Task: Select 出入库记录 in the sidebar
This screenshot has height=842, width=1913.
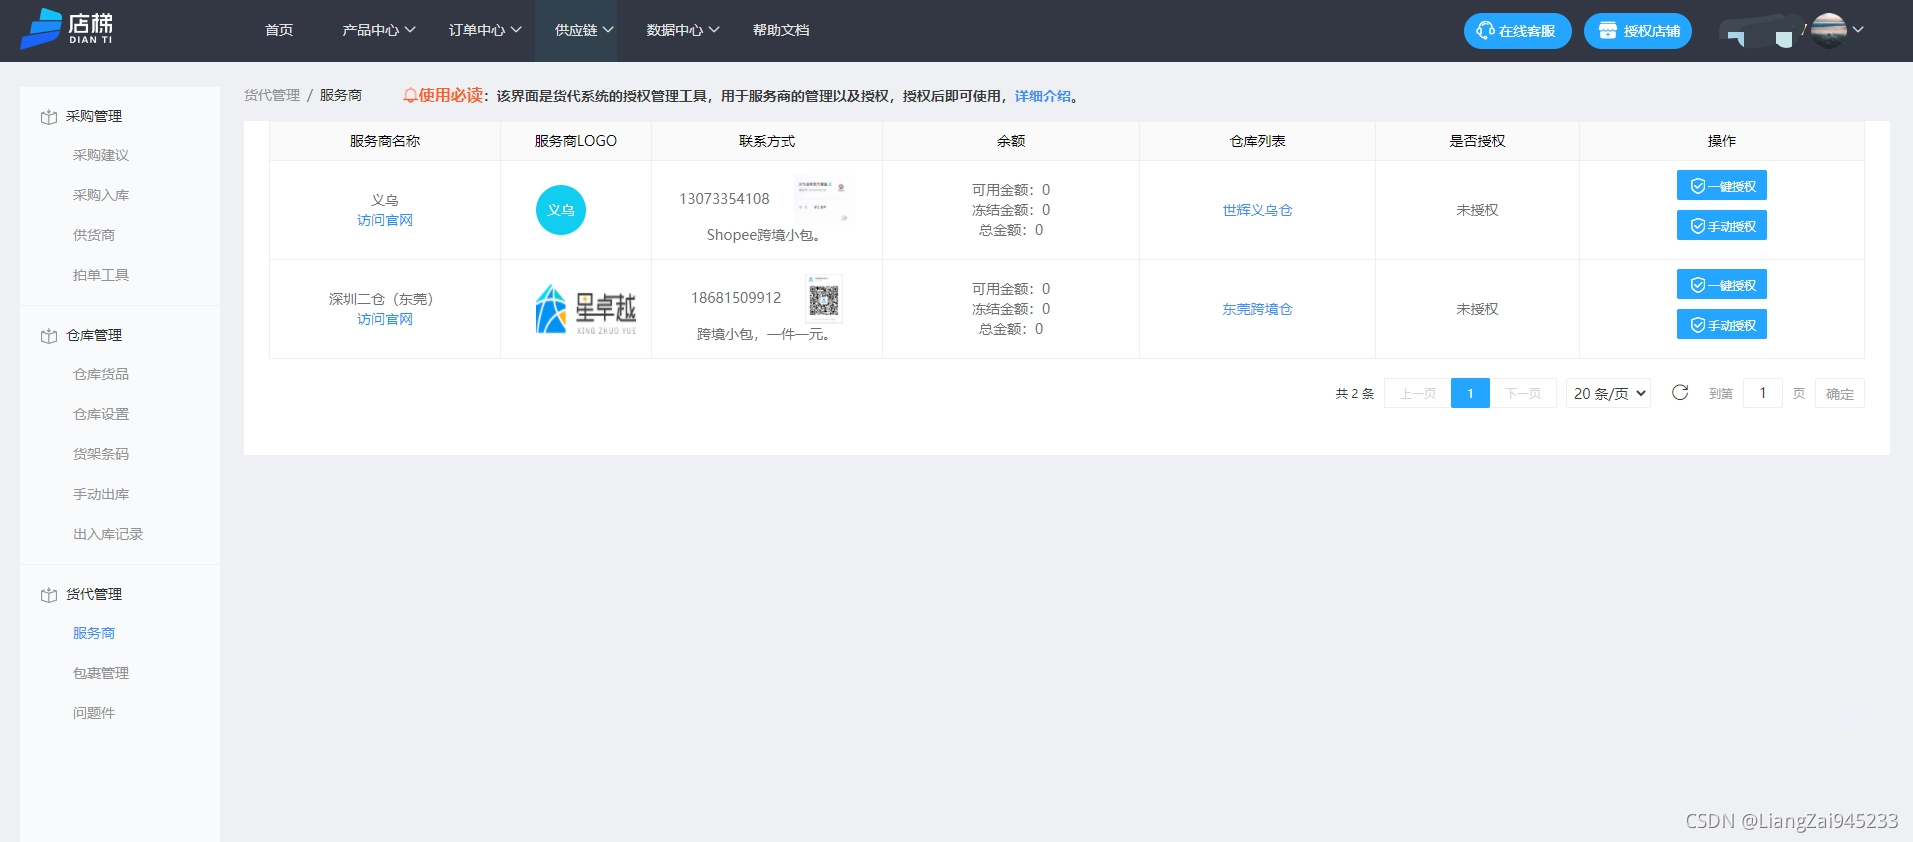Action: (x=108, y=534)
